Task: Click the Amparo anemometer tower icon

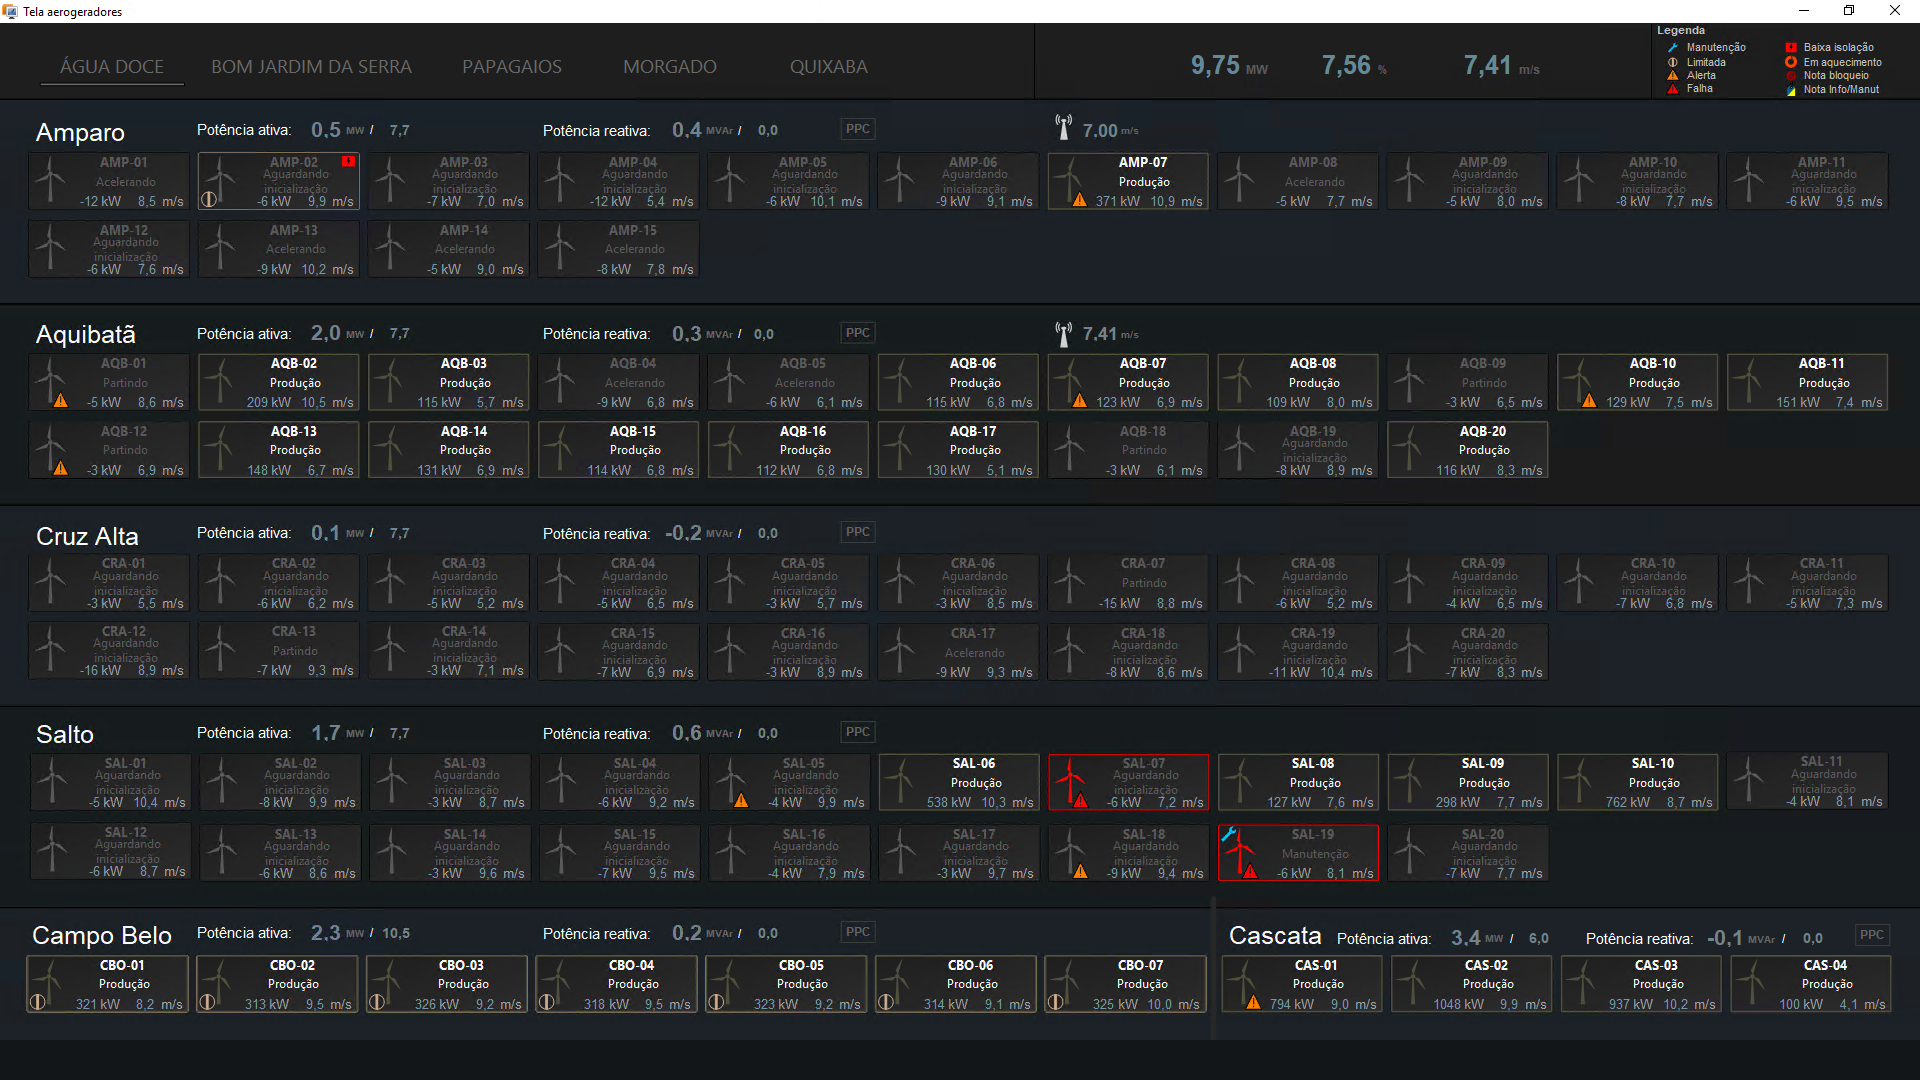Action: pos(1064,127)
